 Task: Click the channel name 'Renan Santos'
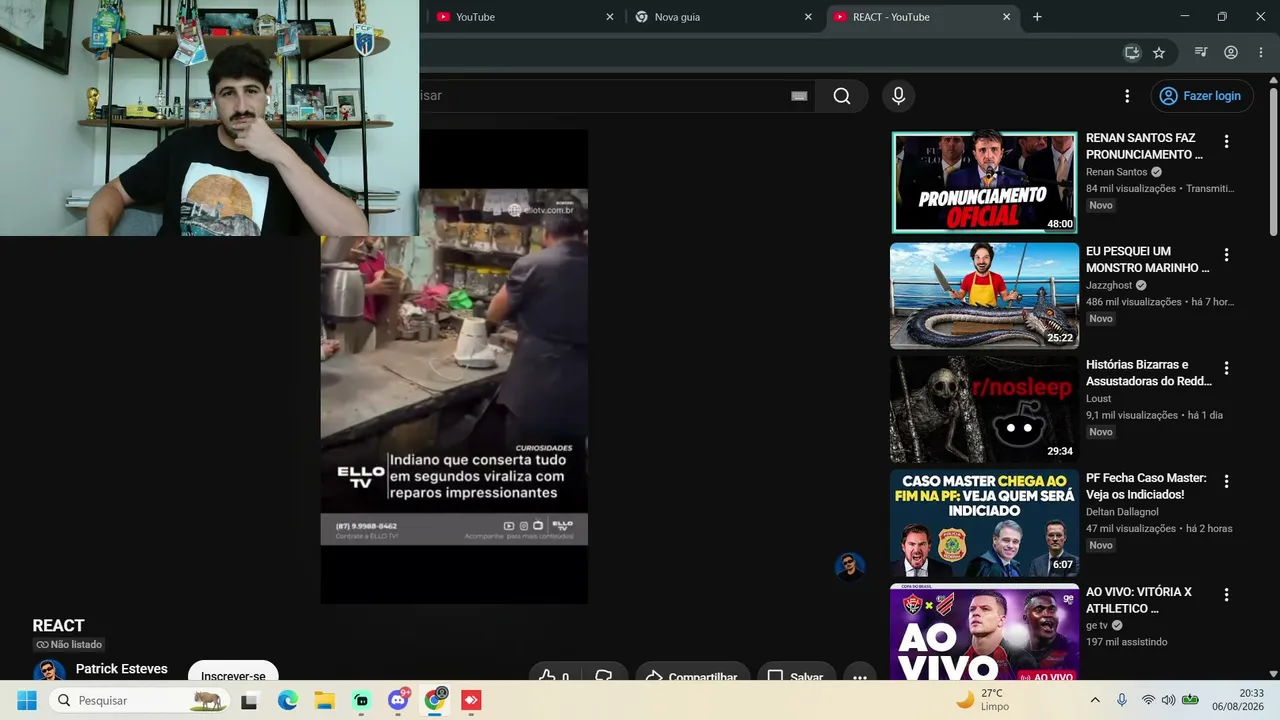pyautogui.click(x=1117, y=172)
